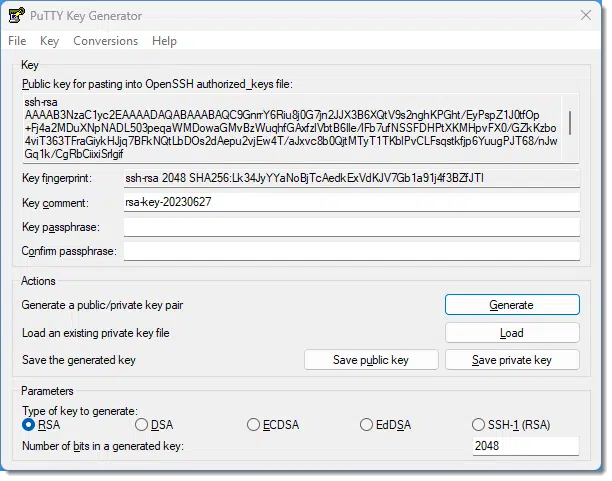Click 'Generate a public/private key pair' text
Image resolution: width=612 pixels, height=481 pixels.
(102, 305)
